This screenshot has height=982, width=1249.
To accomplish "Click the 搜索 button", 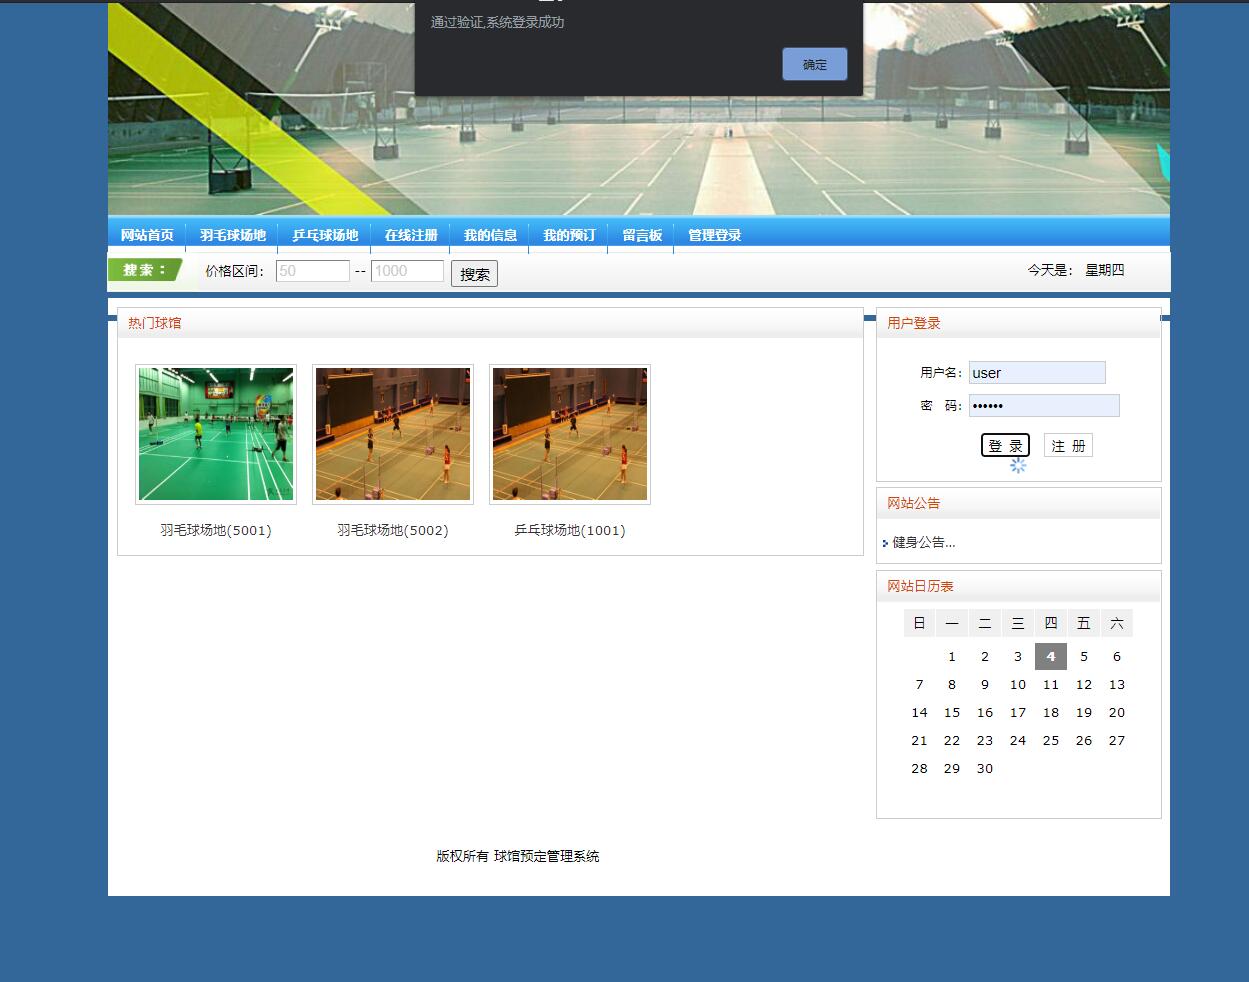I will point(474,274).
